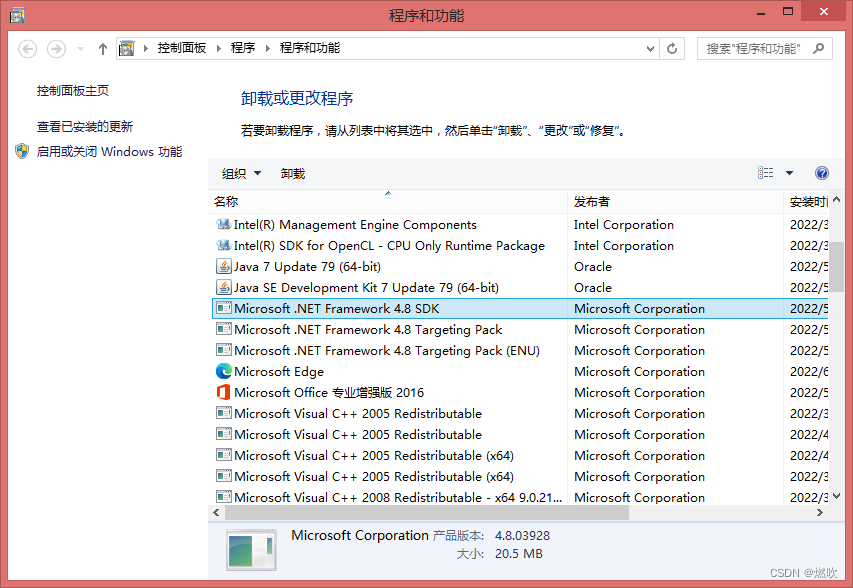
Task: Select Visual C++ 2008 Redistributable x64 entry
Action: pyautogui.click(x=520, y=497)
